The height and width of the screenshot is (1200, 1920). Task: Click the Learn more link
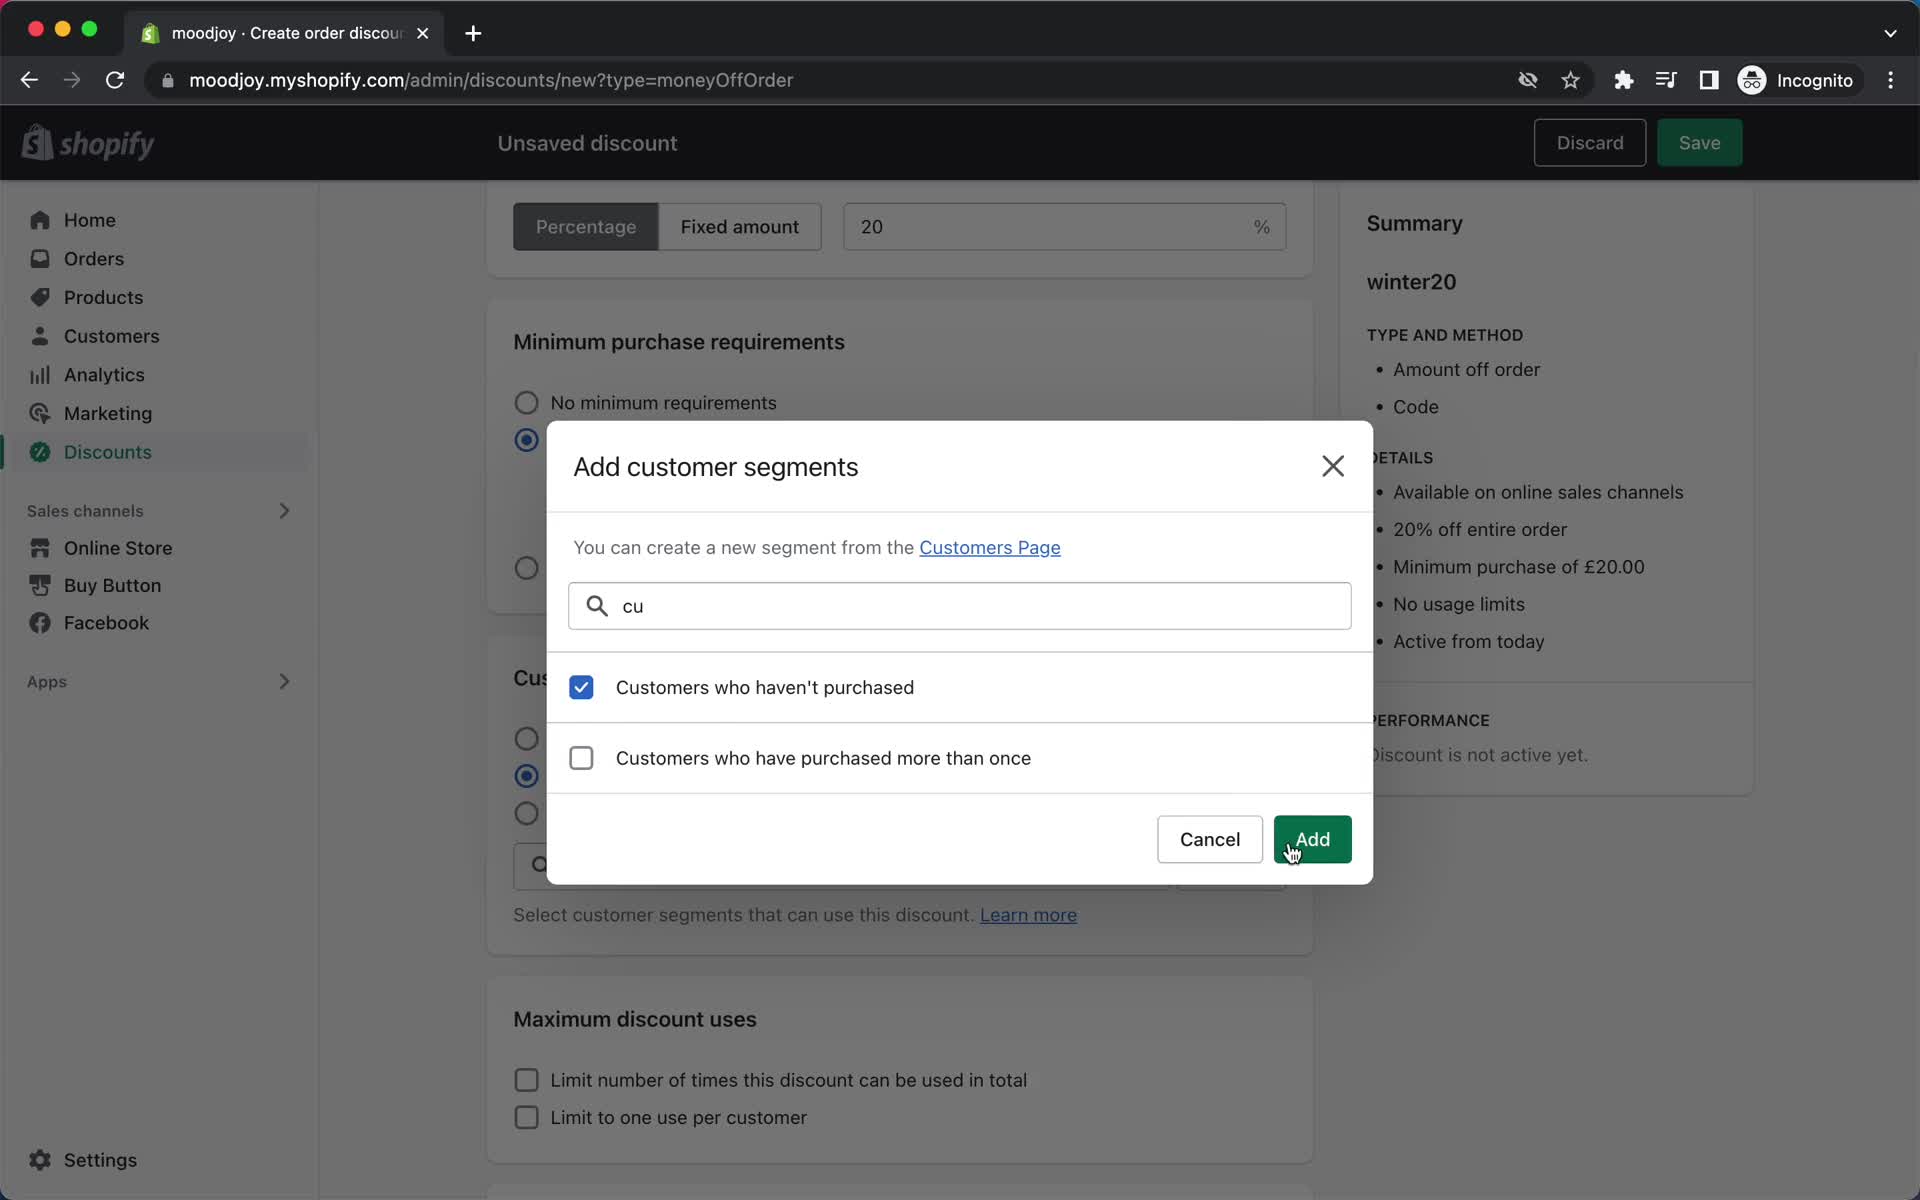[x=1028, y=914]
